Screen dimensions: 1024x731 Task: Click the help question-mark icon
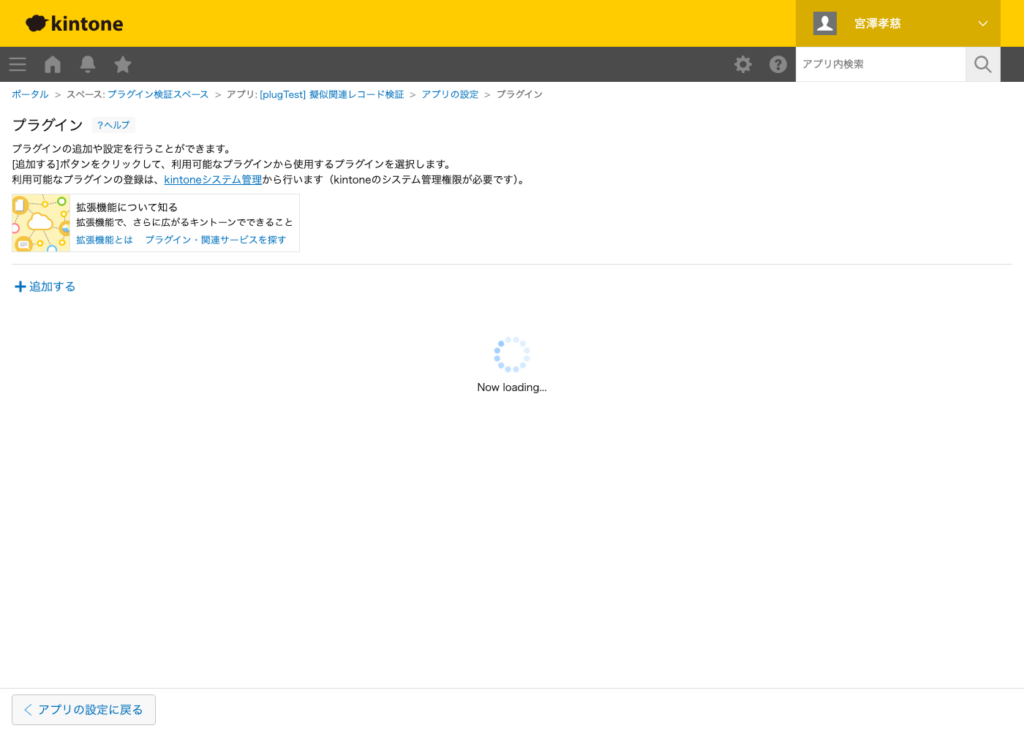pyautogui.click(x=778, y=64)
